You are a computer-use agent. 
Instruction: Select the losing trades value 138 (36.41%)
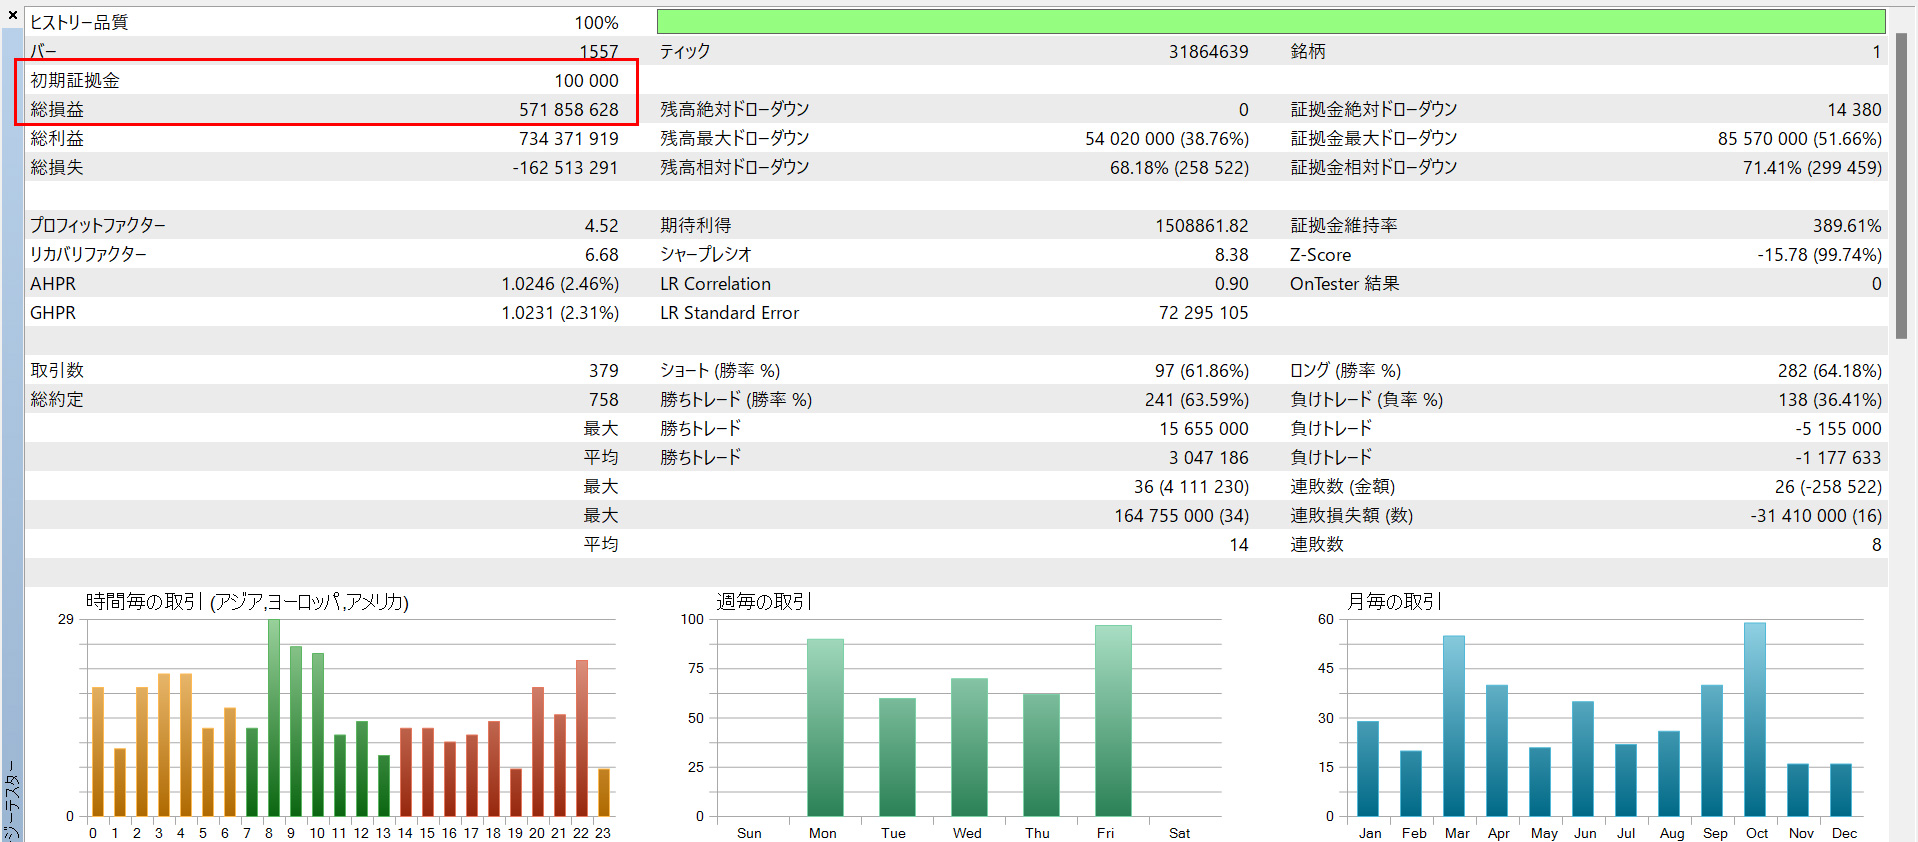coord(1830,399)
